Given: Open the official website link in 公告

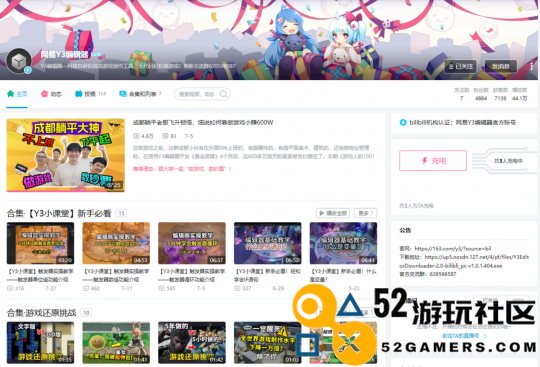Looking at the screenshot, I should 453,249.
